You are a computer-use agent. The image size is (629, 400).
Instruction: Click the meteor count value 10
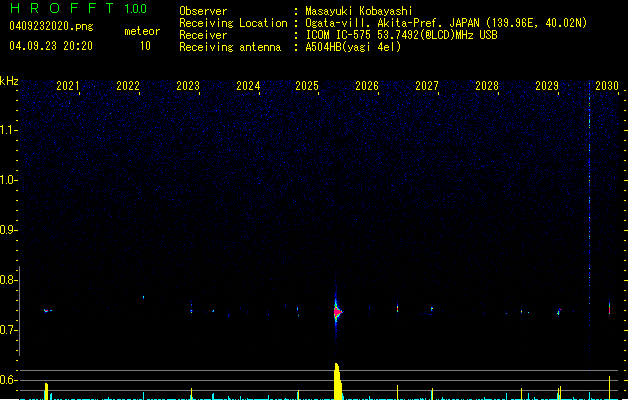tap(146, 46)
